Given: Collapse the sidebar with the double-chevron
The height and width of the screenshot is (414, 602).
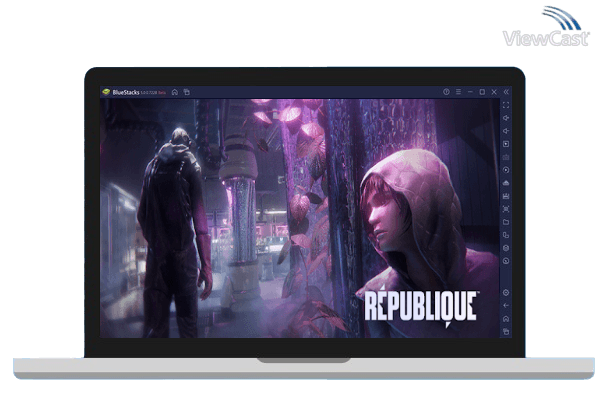Looking at the screenshot, I should pyautogui.click(x=506, y=92).
